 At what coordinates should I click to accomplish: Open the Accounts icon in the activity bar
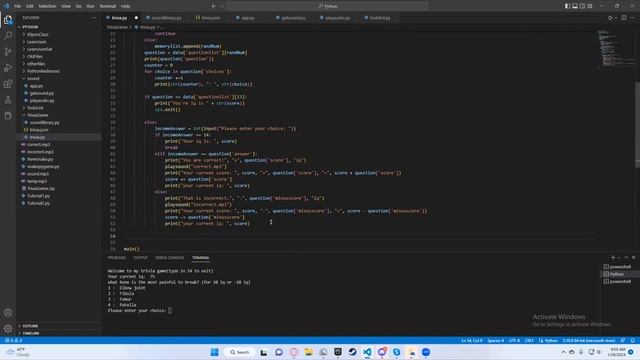tap(8, 313)
